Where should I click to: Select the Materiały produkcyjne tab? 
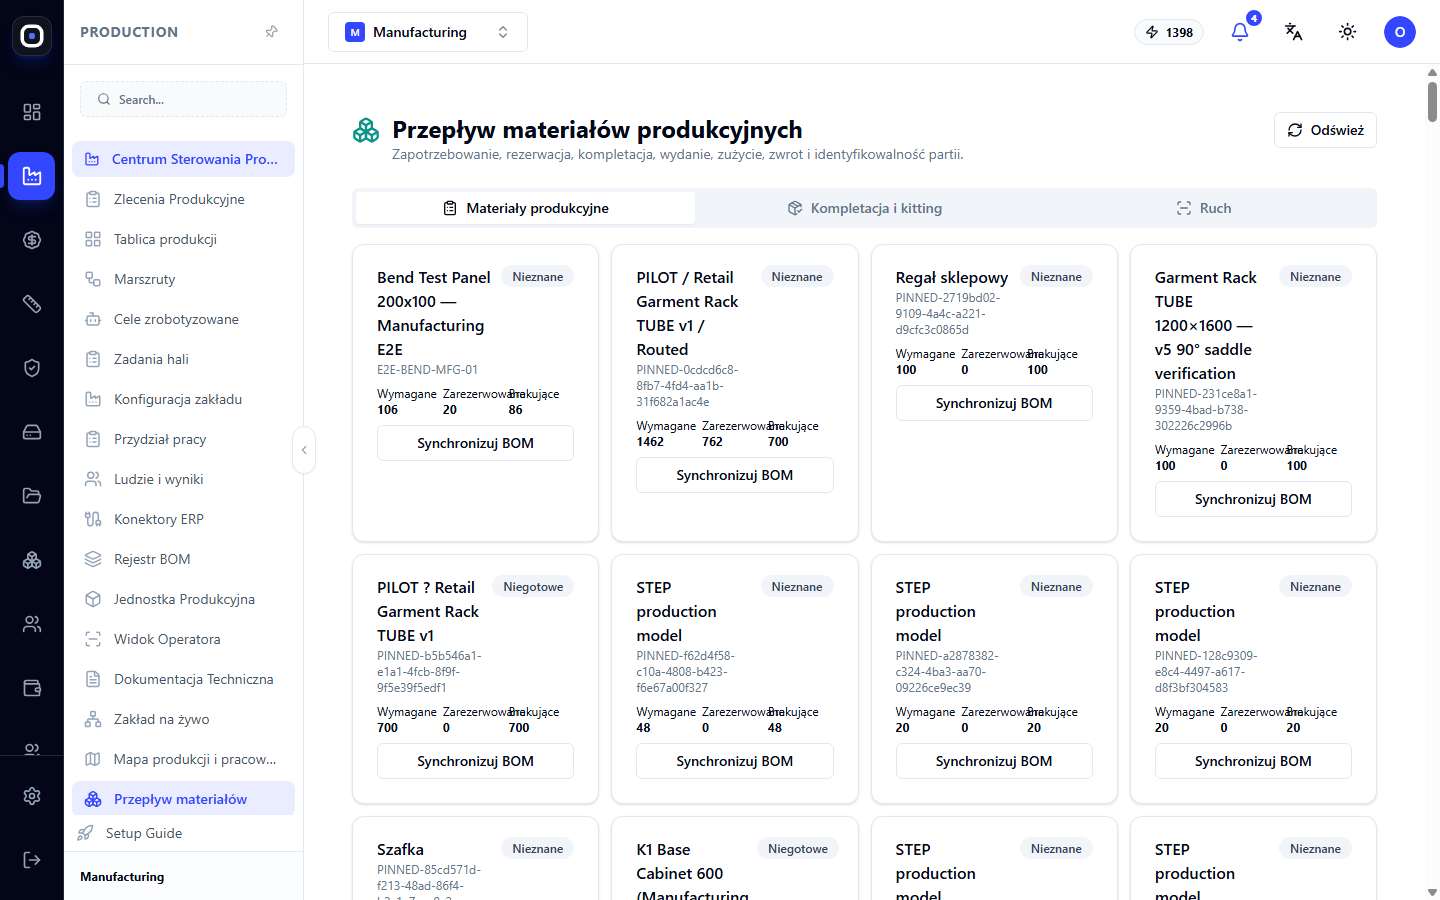coord(526,208)
